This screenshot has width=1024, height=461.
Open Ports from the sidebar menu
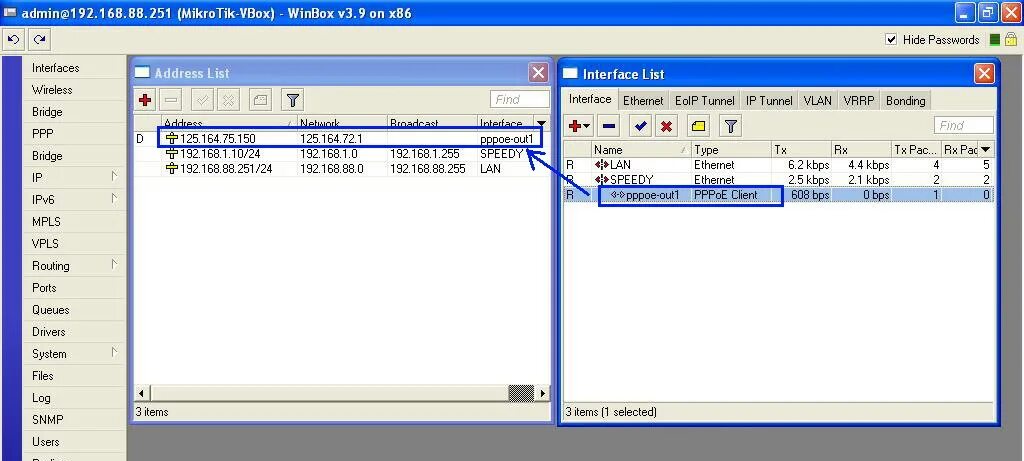pos(44,288)
